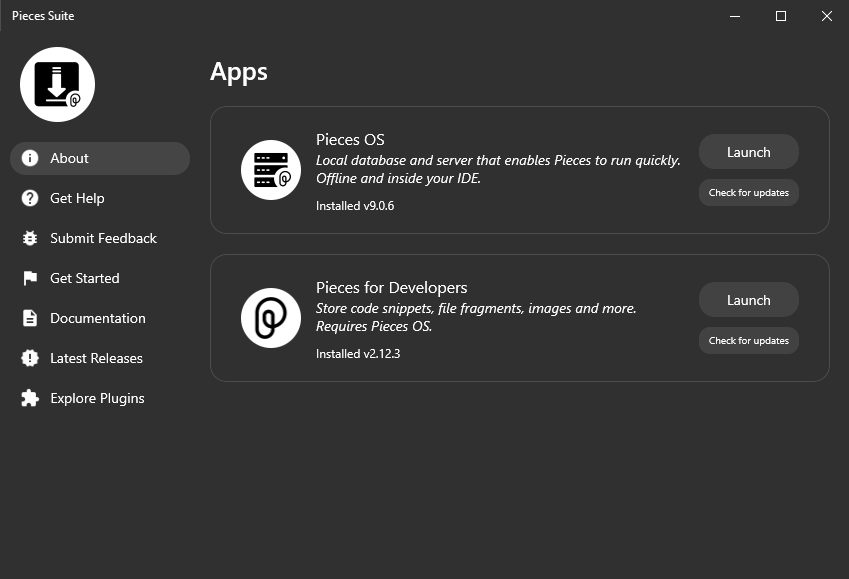The width and height of the screenshot is (849, 579).
Task: Click the Pieces Suite download logo
Action: [x=57, y=85]
